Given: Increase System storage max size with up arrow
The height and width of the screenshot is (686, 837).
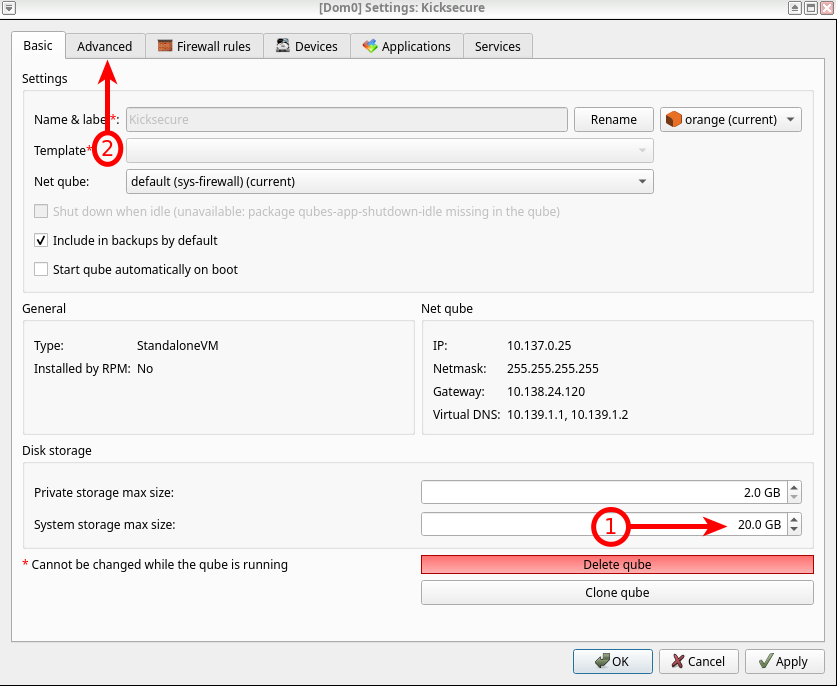Looking at the screenshot, I should pyautogui.click(x=794, y=519).
